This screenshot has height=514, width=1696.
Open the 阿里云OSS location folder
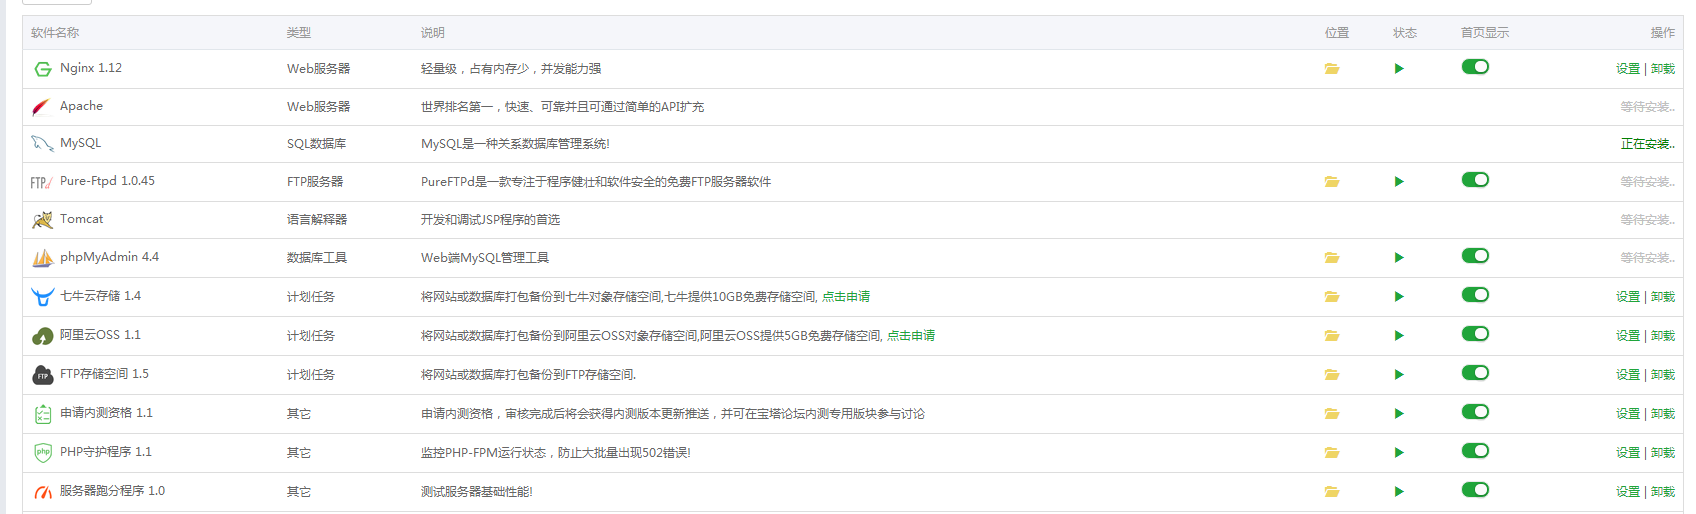click(x=1332, y=336)
